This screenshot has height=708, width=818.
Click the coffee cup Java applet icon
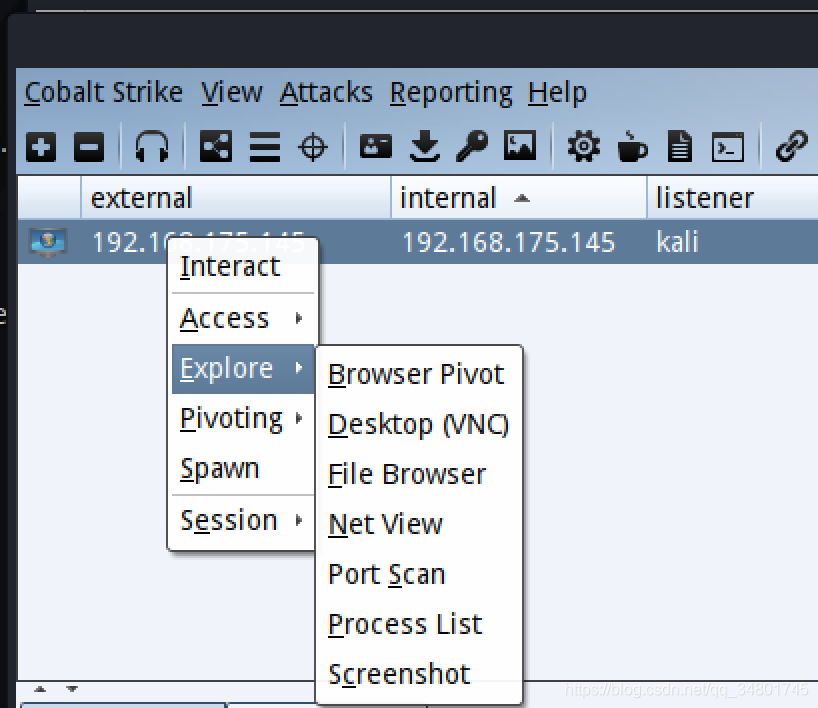click(x=632, y=146)
